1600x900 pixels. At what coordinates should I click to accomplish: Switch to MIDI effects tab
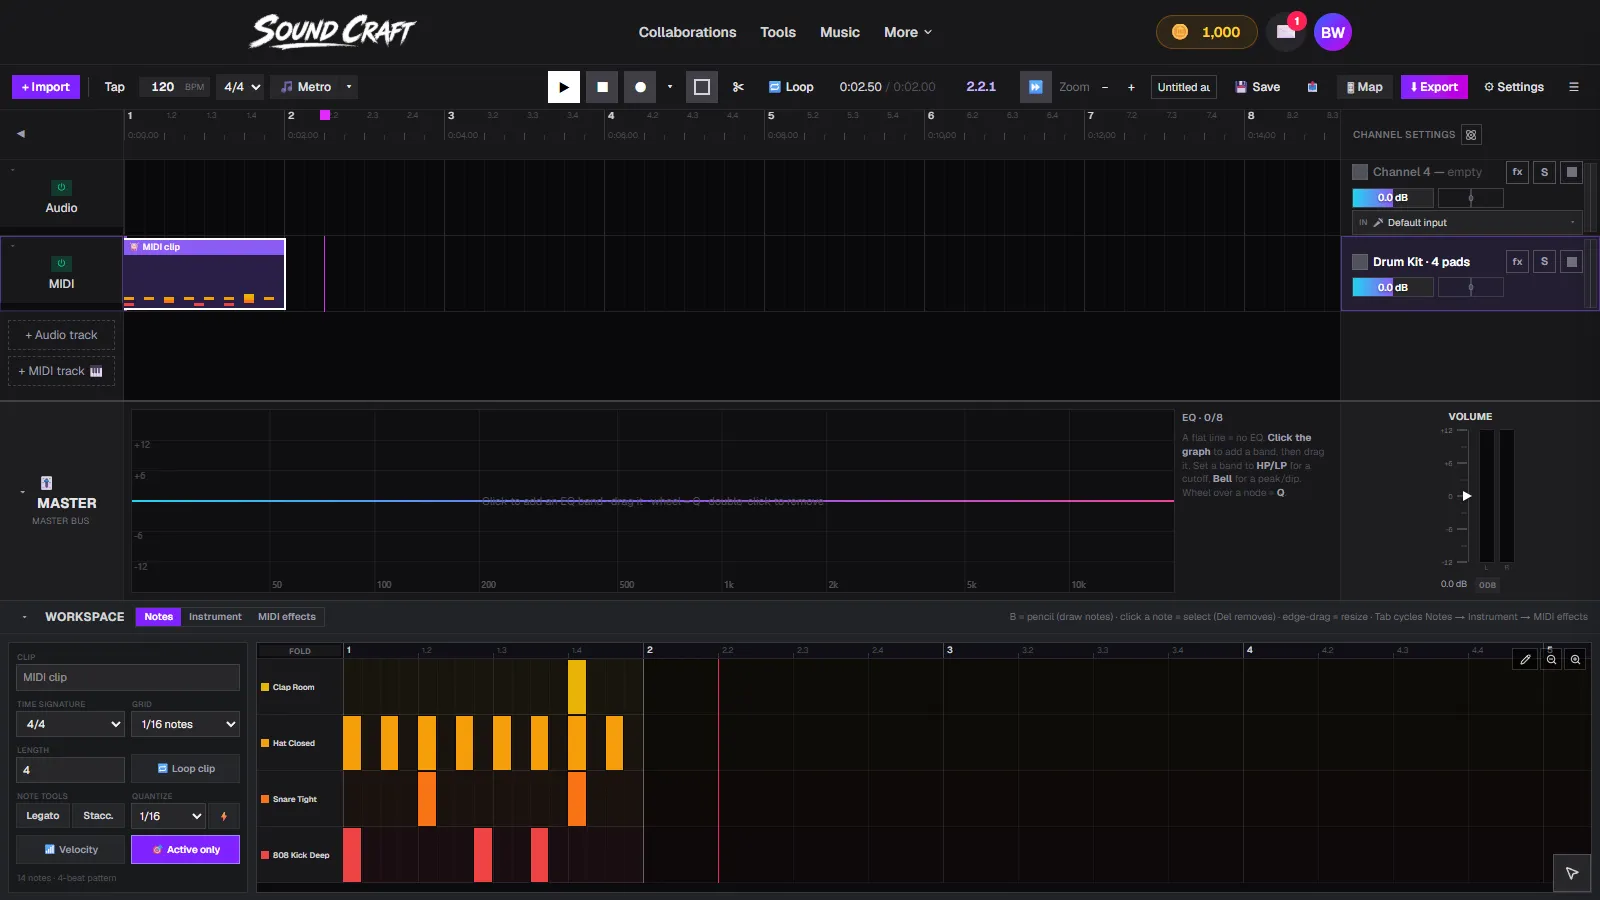point(287,617)
